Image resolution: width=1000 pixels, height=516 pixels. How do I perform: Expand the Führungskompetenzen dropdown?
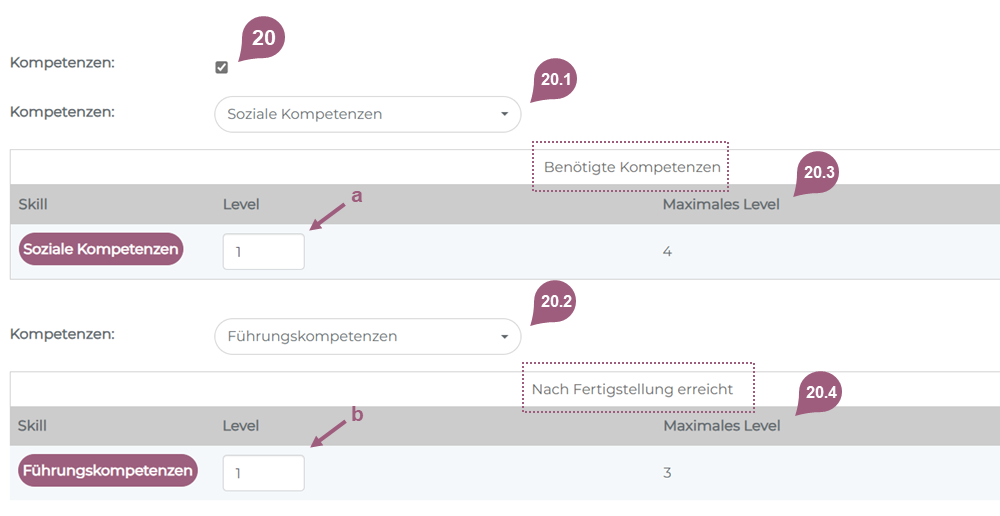(367, 336)
